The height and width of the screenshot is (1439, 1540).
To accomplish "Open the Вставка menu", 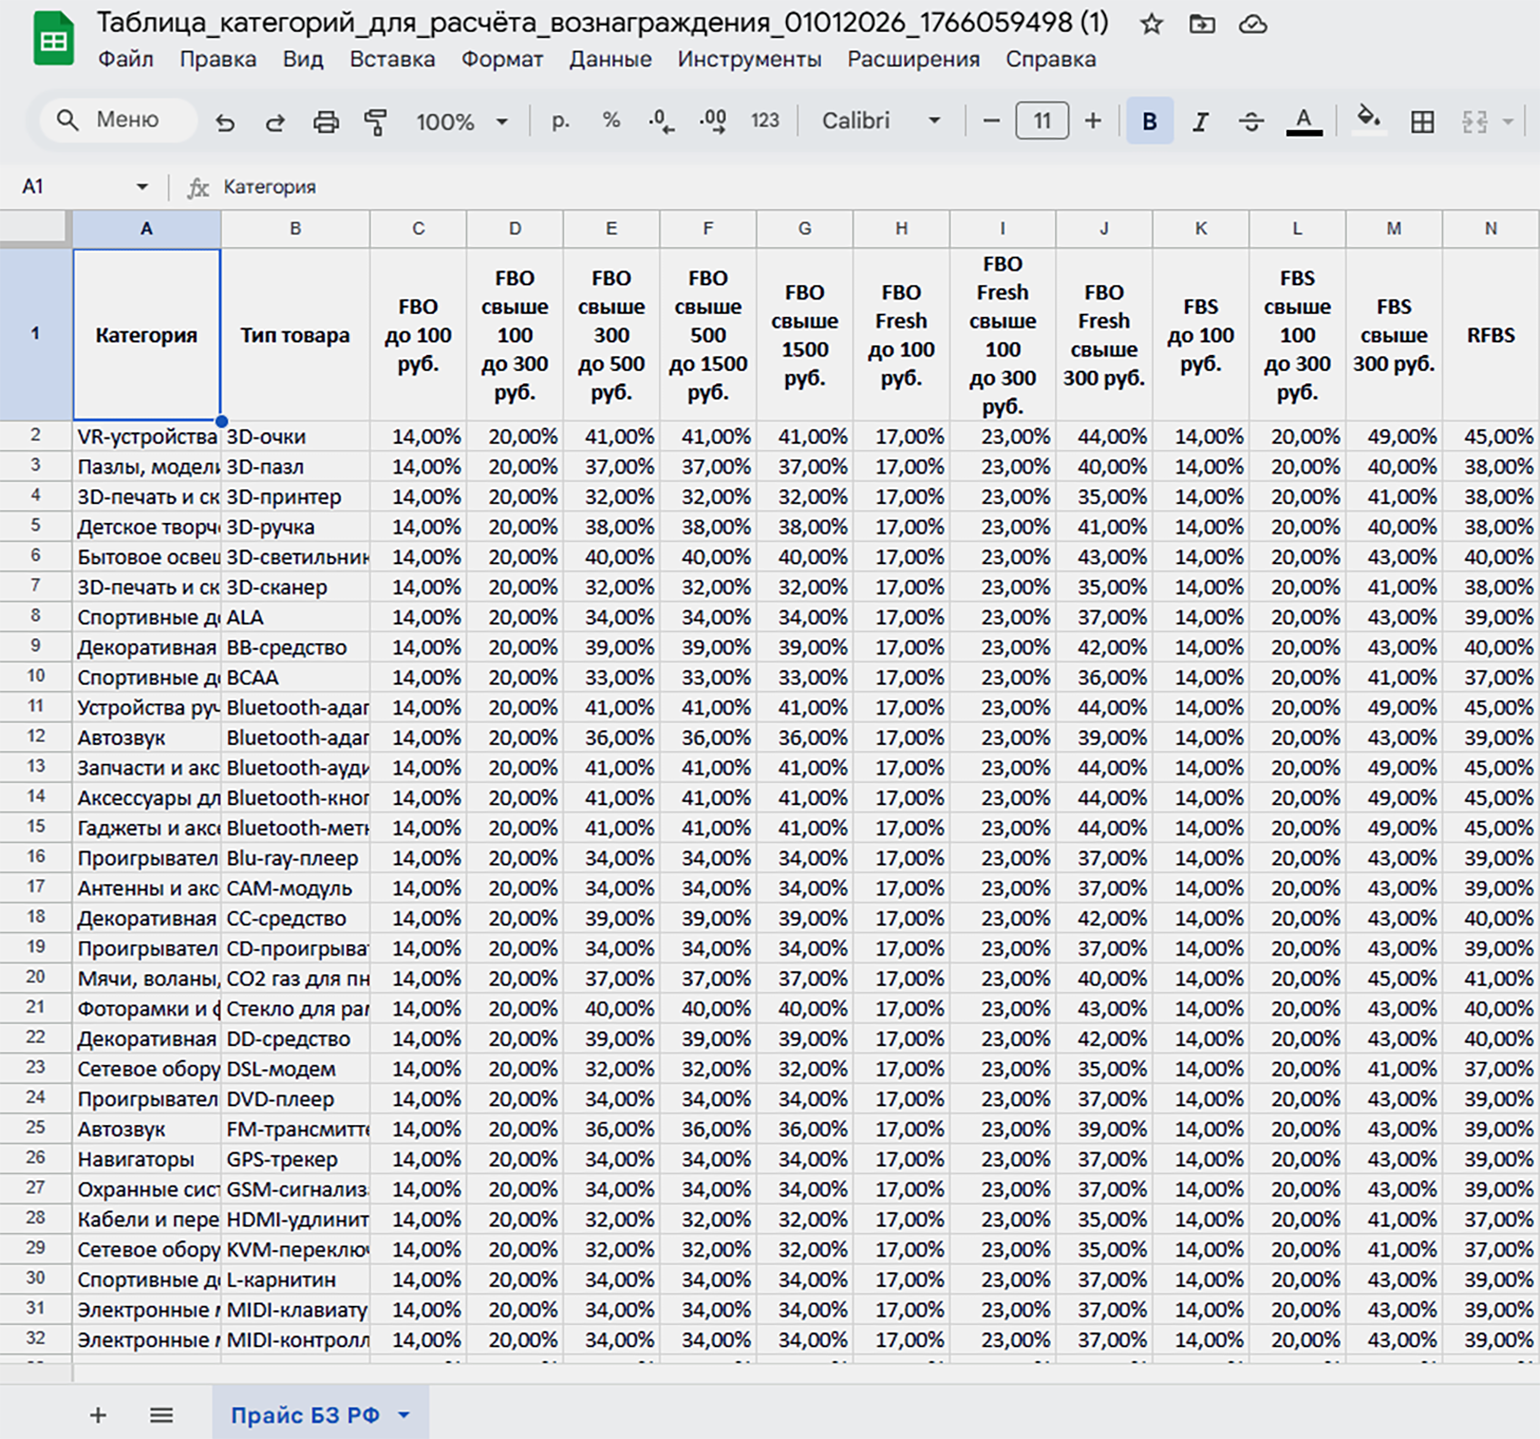I will coord(392,59).
